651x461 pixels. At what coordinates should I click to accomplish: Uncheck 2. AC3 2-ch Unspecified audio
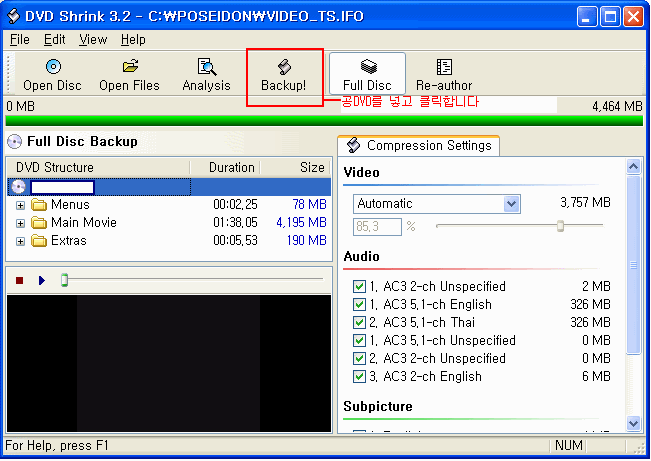[359, 358]
